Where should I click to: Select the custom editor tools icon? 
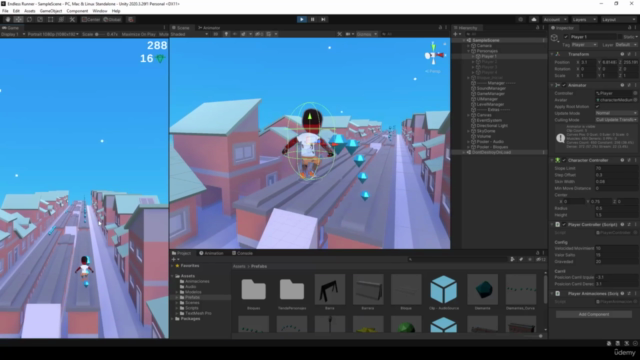pos(72,19)
